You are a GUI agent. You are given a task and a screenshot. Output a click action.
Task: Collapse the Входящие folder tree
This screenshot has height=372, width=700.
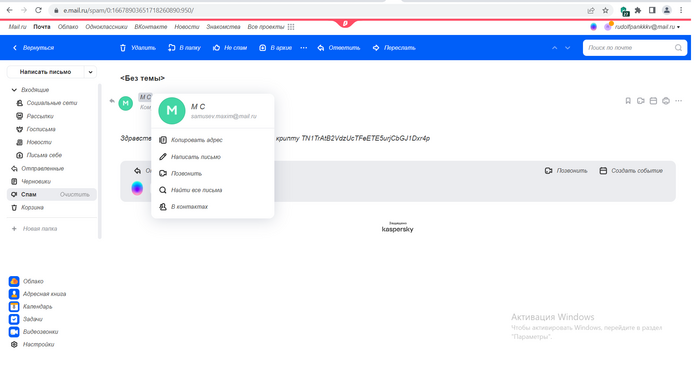(14, 90)
